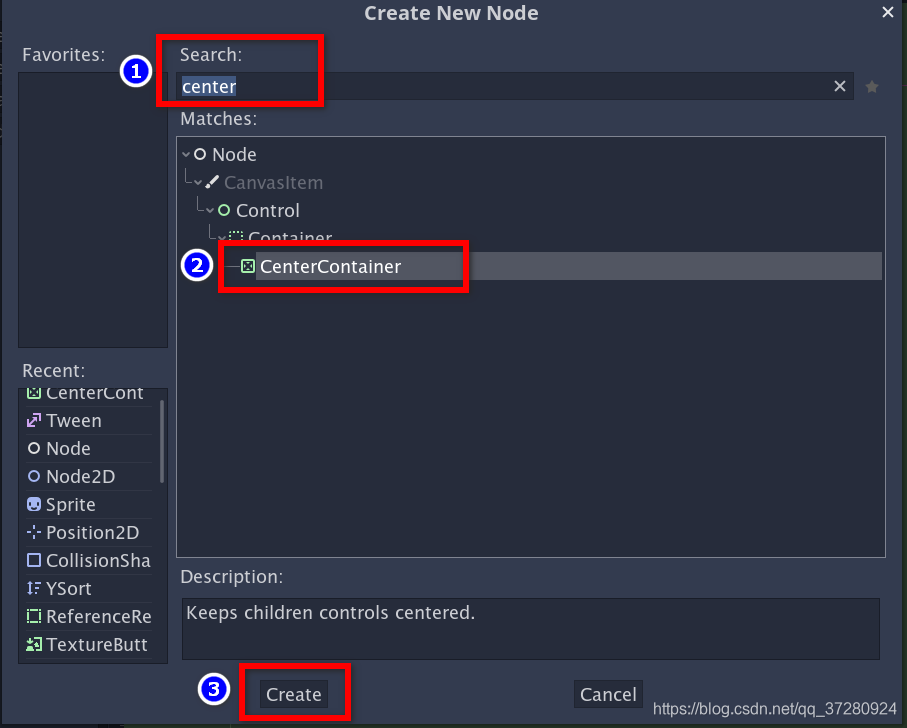907x728 pixels.
Task: Click the Node2D icon in Recent list
Action: (x=34, y=476)
